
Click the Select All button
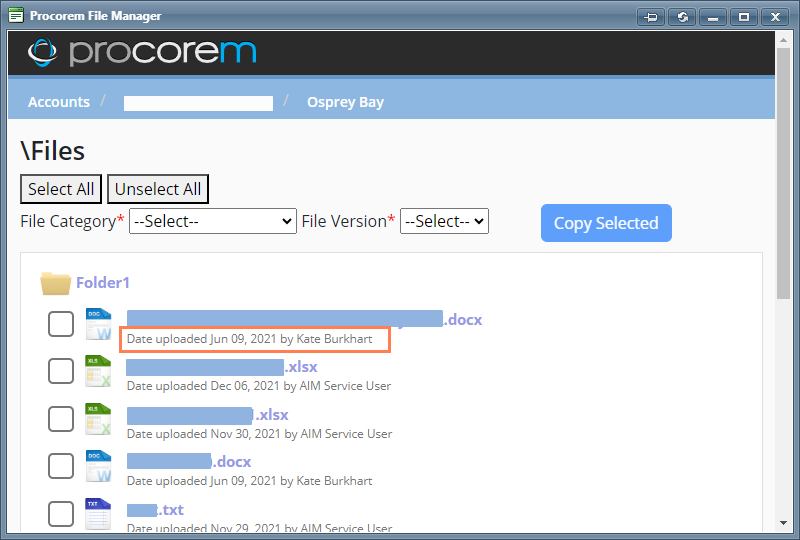click(x=61, y=189)
